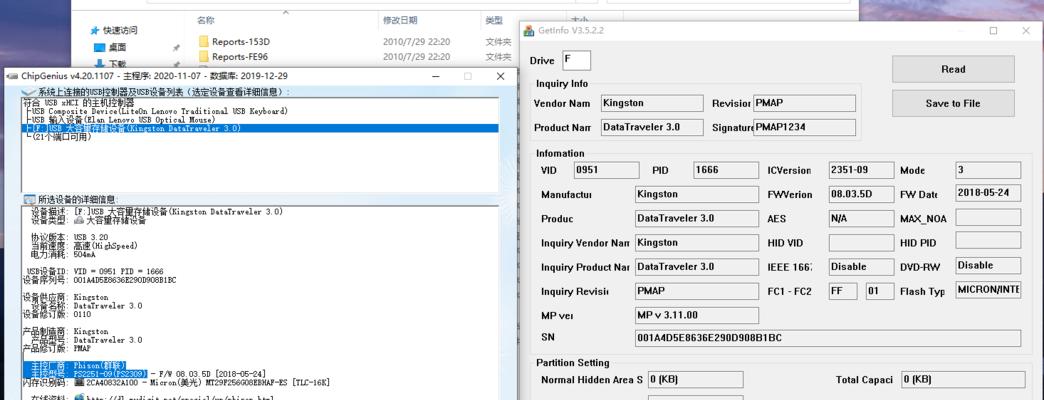Viewport: 1044px width, 400px height.
Task: Click the Drive letter input field
Action: click(576, 60)
